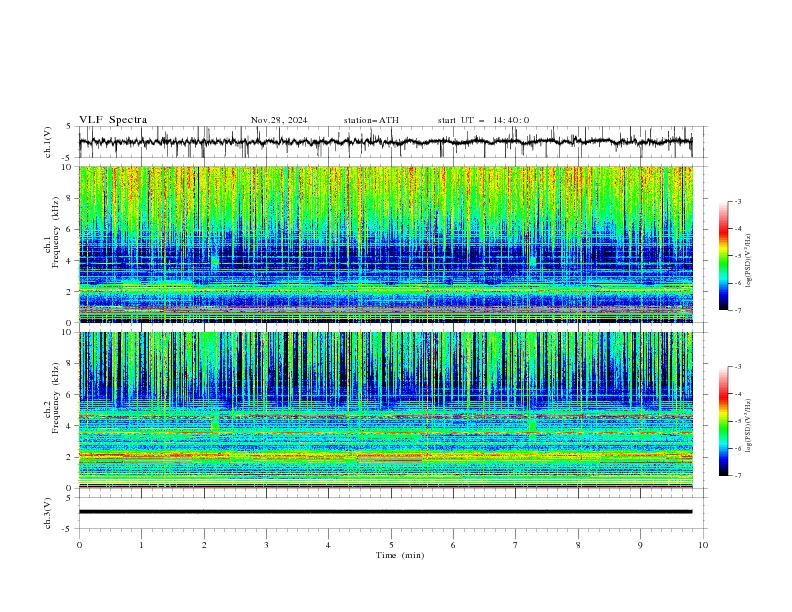Click the upper color bar's log(PSD) label
Screen dimensions: 792x612
[748, 261]
